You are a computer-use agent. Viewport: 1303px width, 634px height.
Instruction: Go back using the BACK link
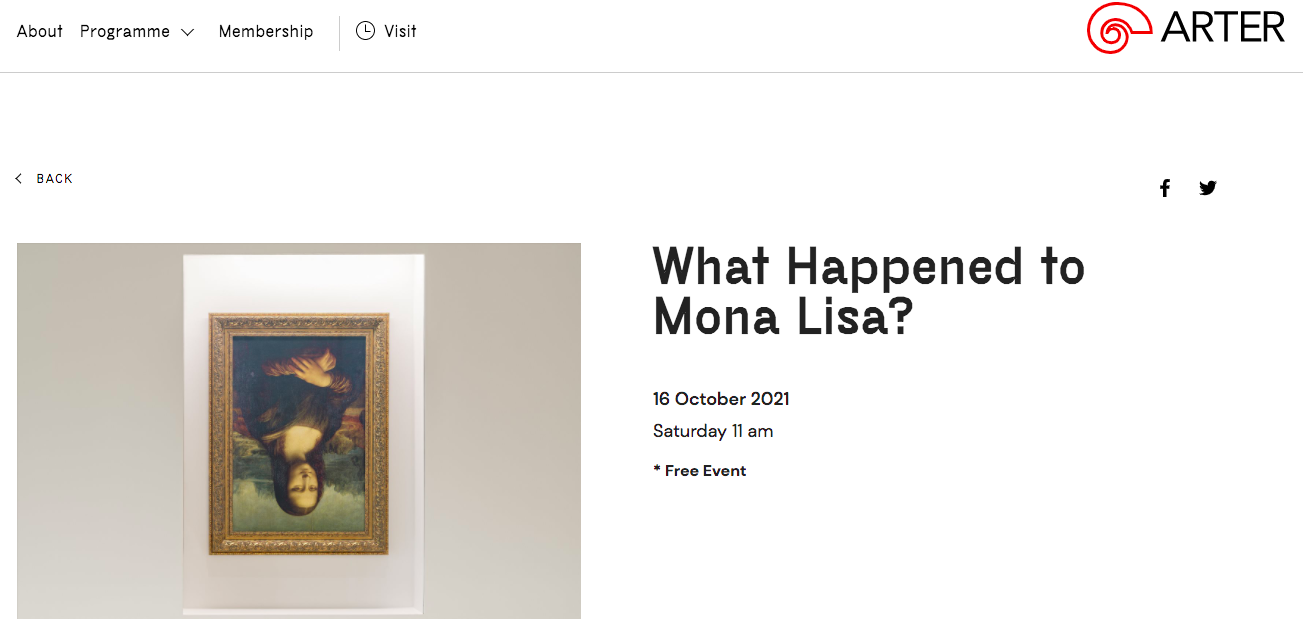pyautogui.click(x=55, y=179)
